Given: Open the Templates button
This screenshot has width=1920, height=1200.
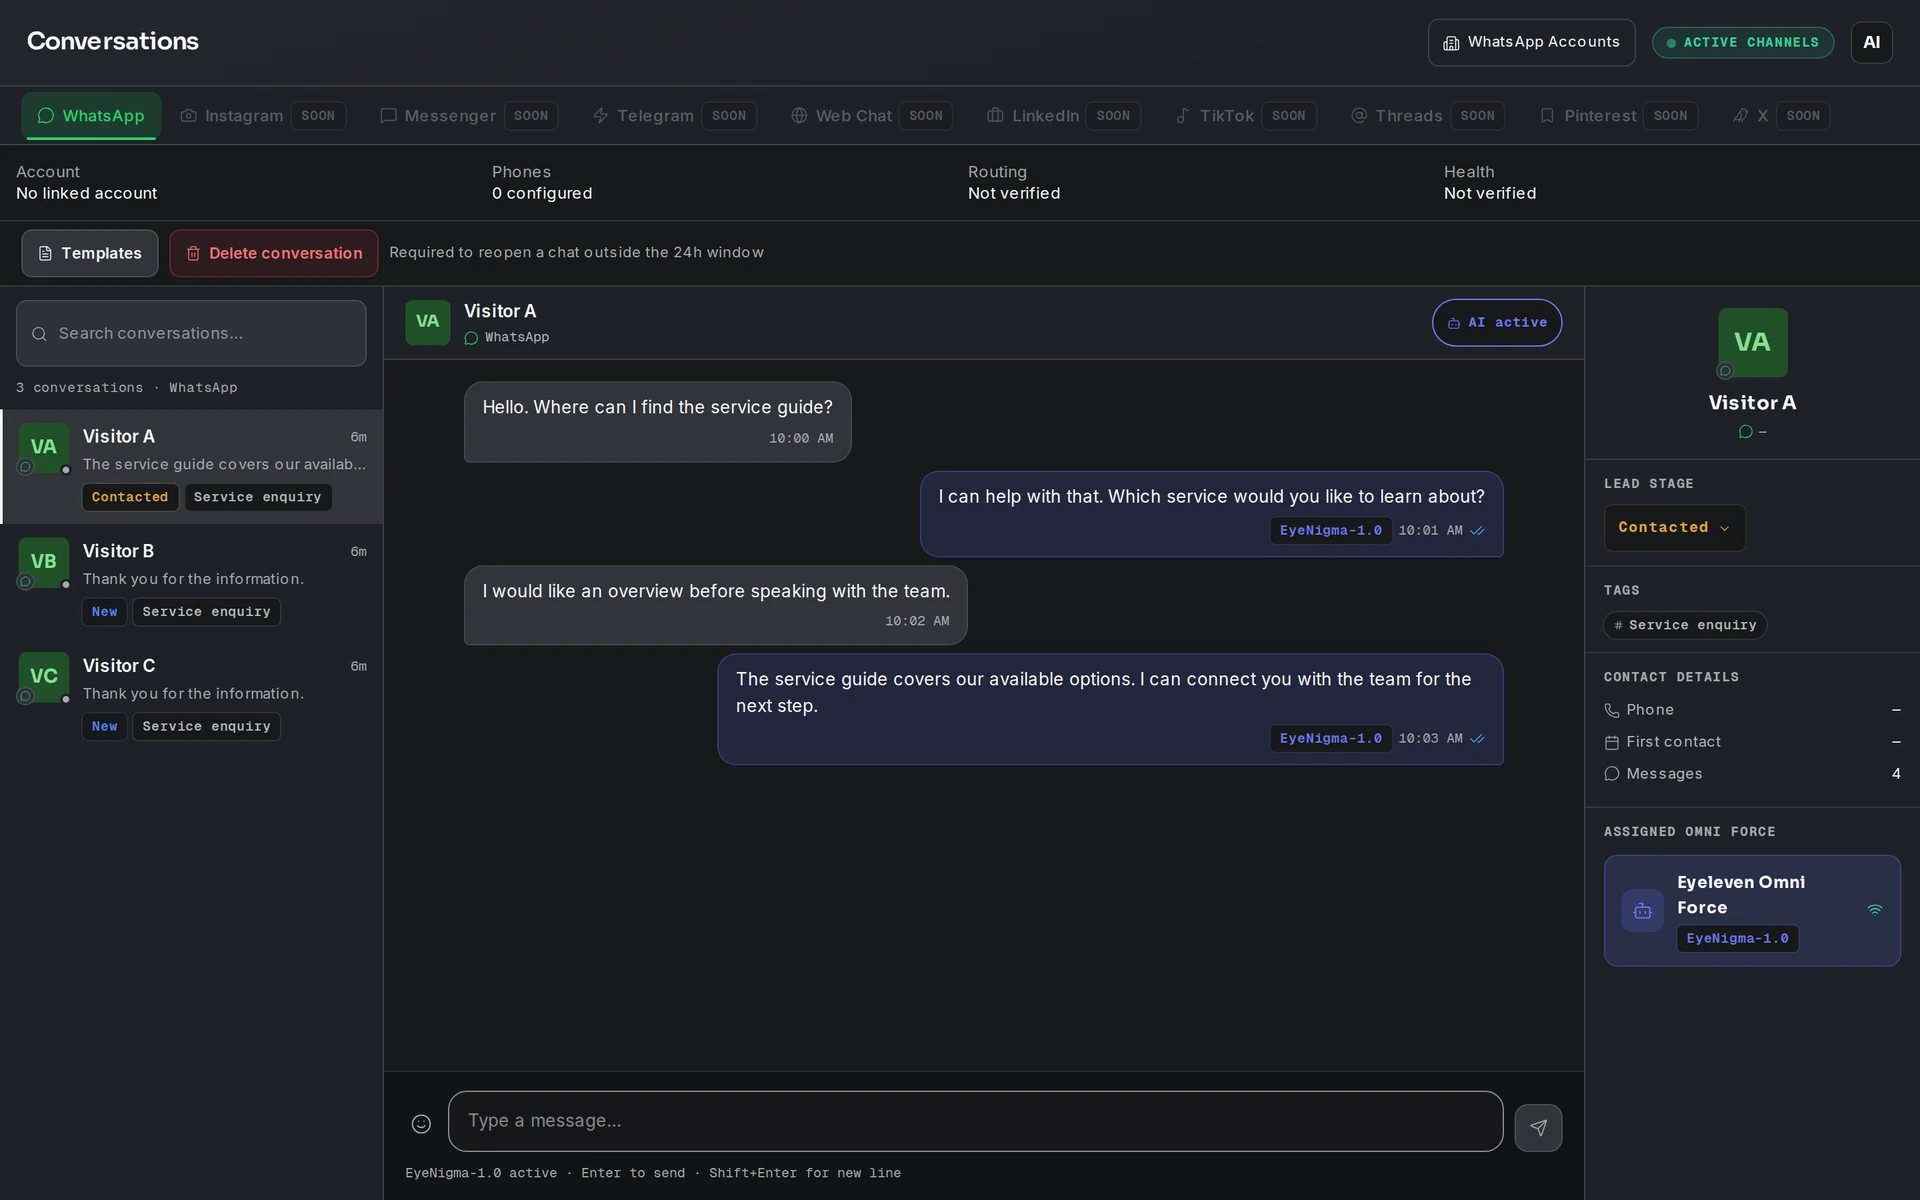Looking at the screenshot, I should point(90,253).
